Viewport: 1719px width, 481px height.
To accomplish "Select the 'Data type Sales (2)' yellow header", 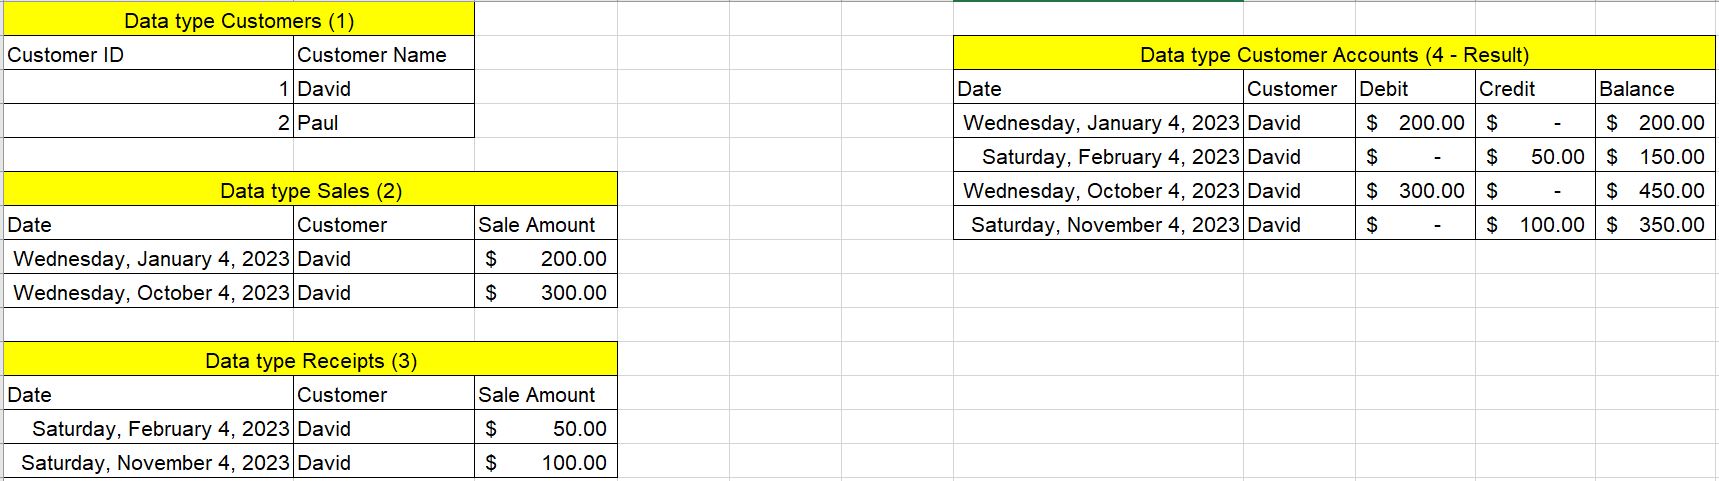I will coord(311,190).
